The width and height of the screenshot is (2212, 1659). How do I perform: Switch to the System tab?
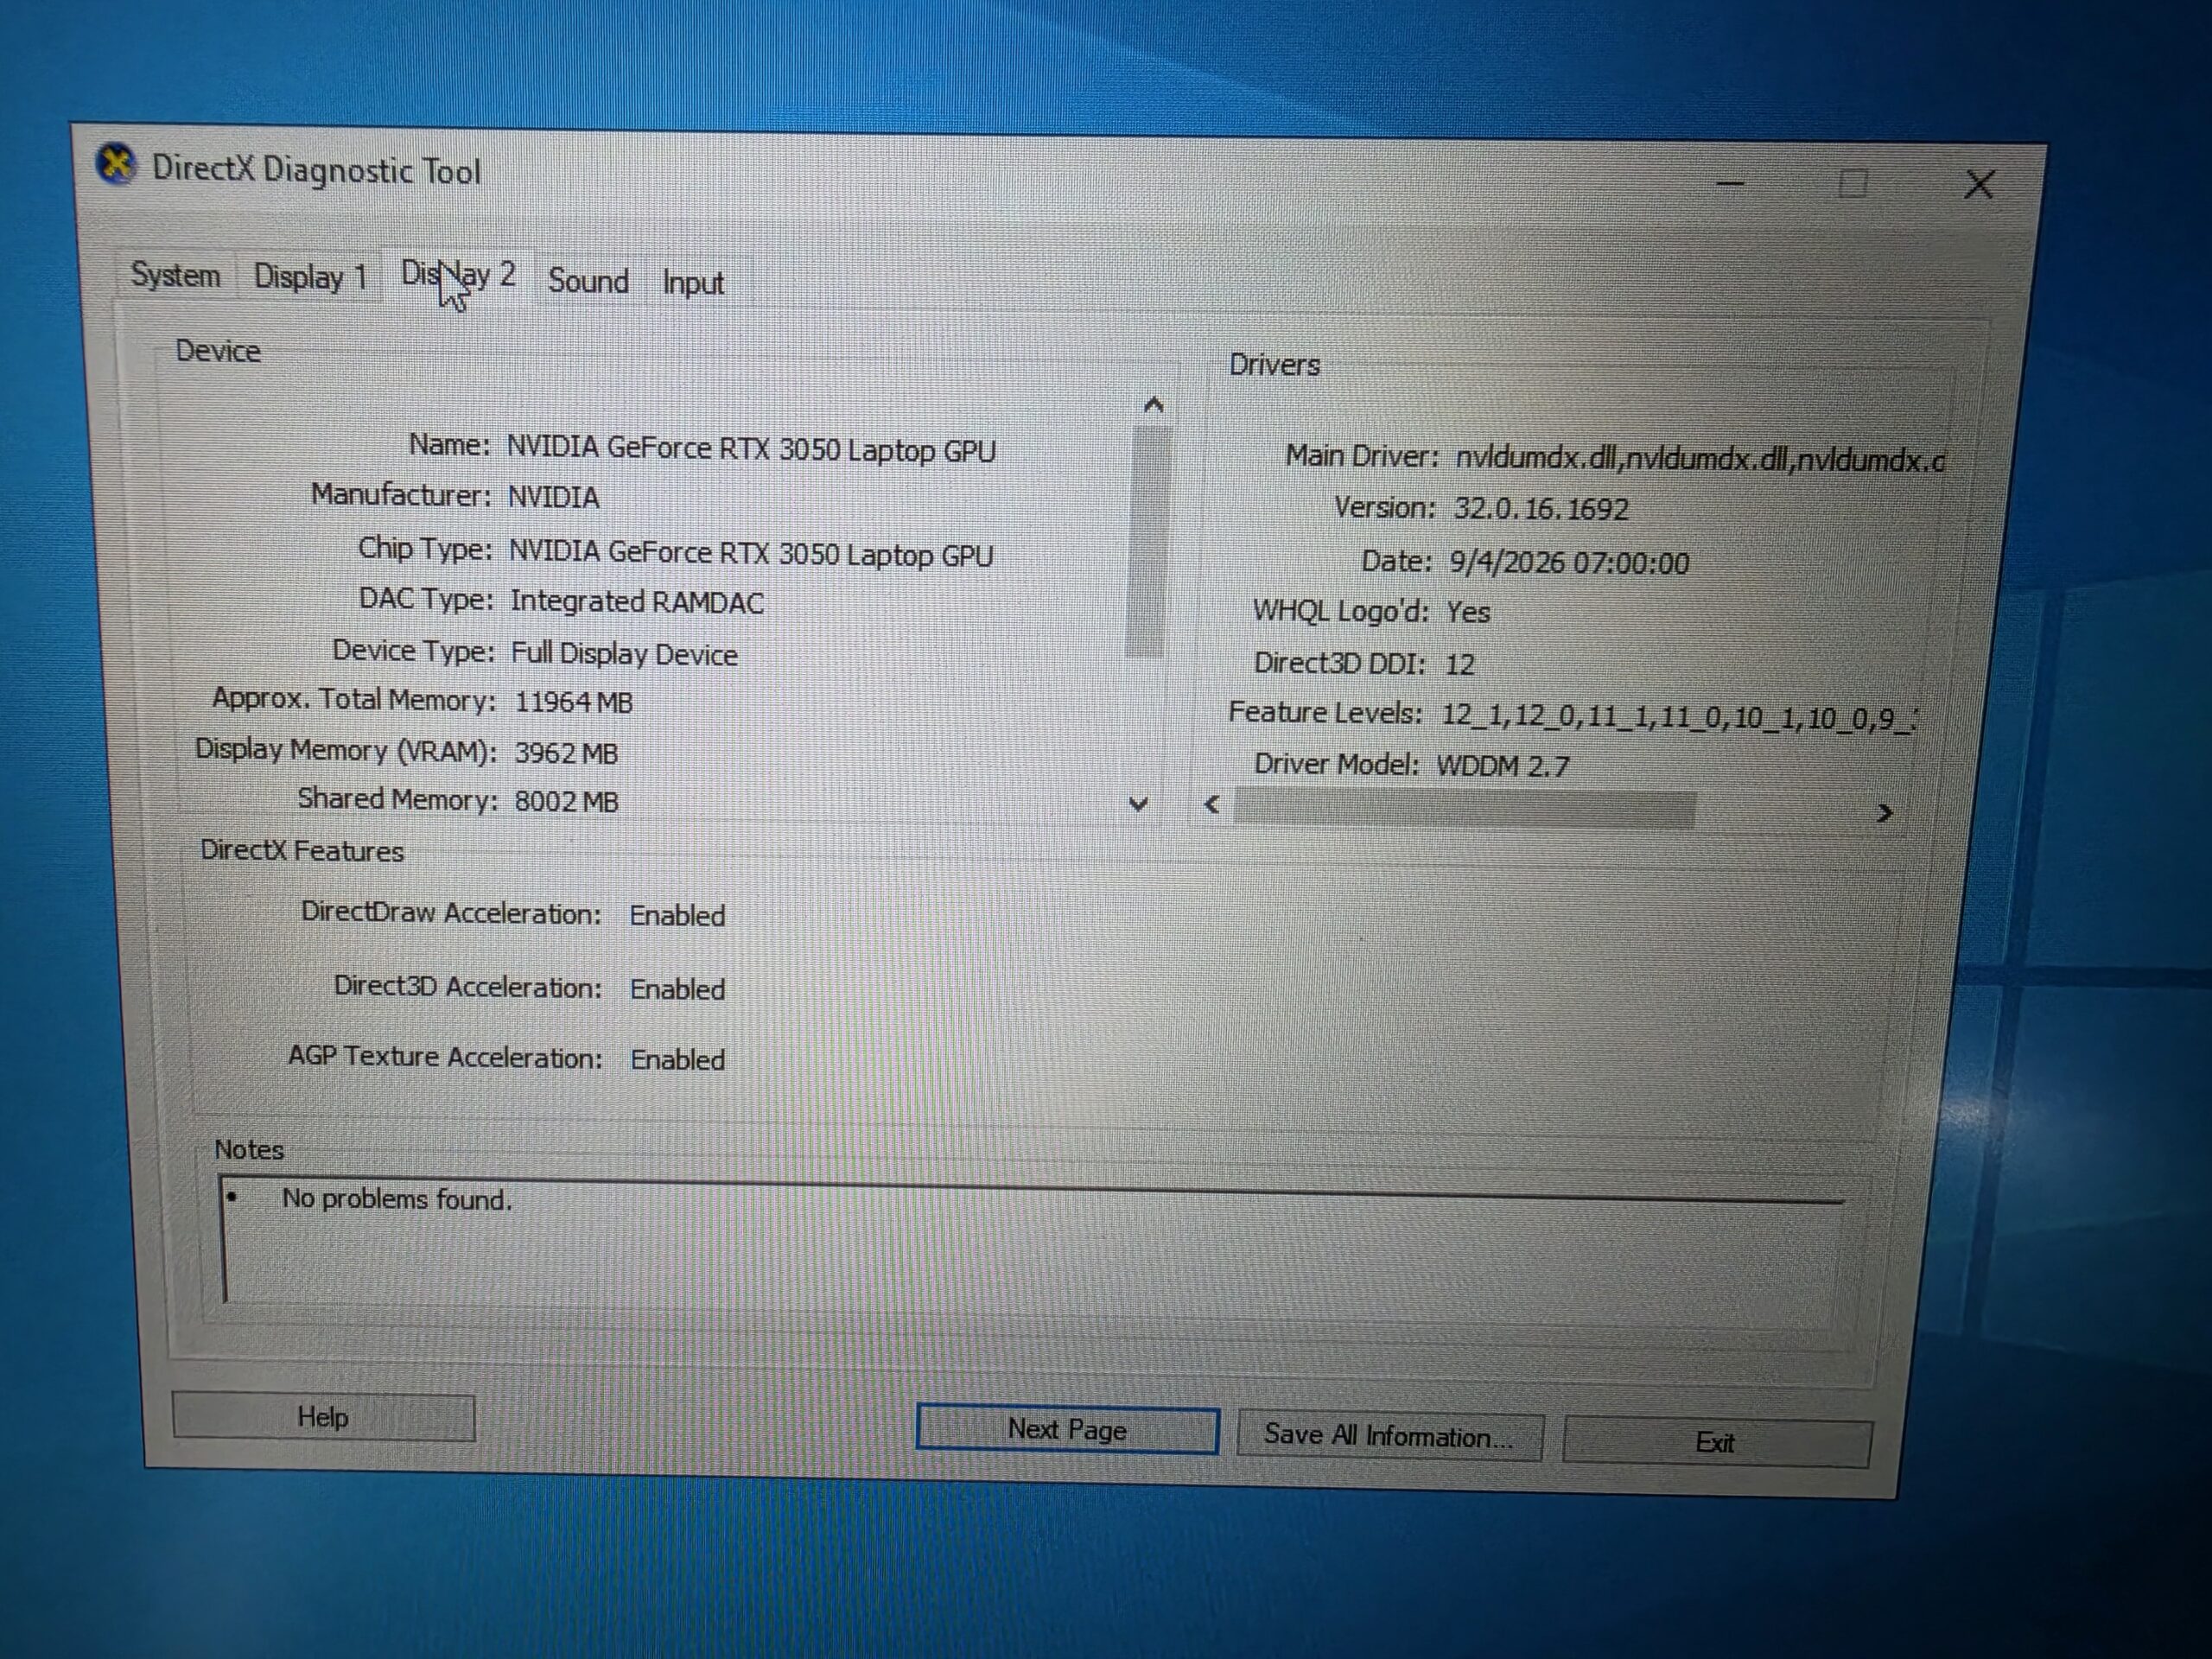point(176,274)
